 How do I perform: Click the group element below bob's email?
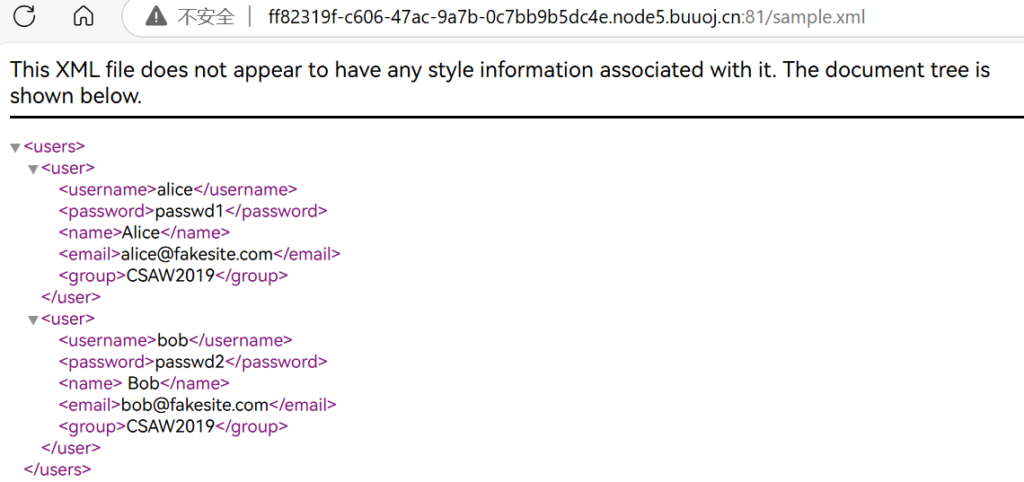172,426
